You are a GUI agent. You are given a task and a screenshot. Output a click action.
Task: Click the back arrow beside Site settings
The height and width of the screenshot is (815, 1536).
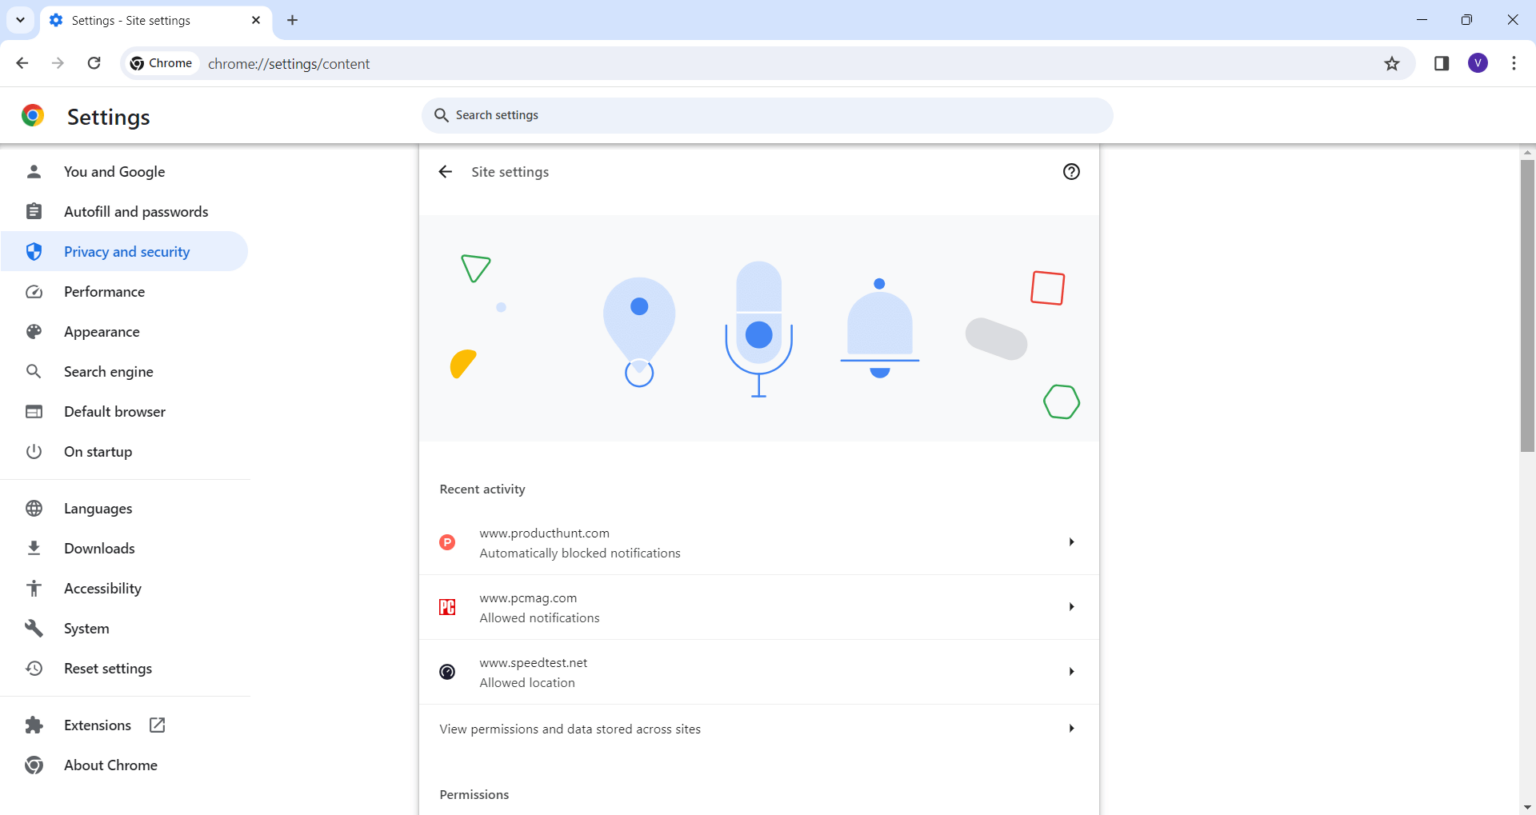446,172
